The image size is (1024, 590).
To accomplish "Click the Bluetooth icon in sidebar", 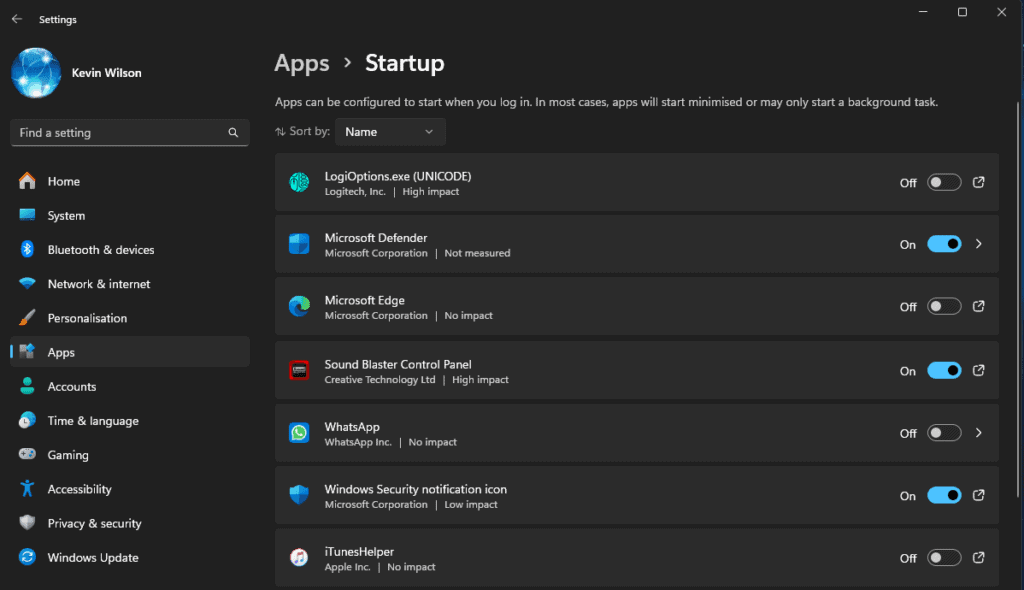I will tap(27, 249).
